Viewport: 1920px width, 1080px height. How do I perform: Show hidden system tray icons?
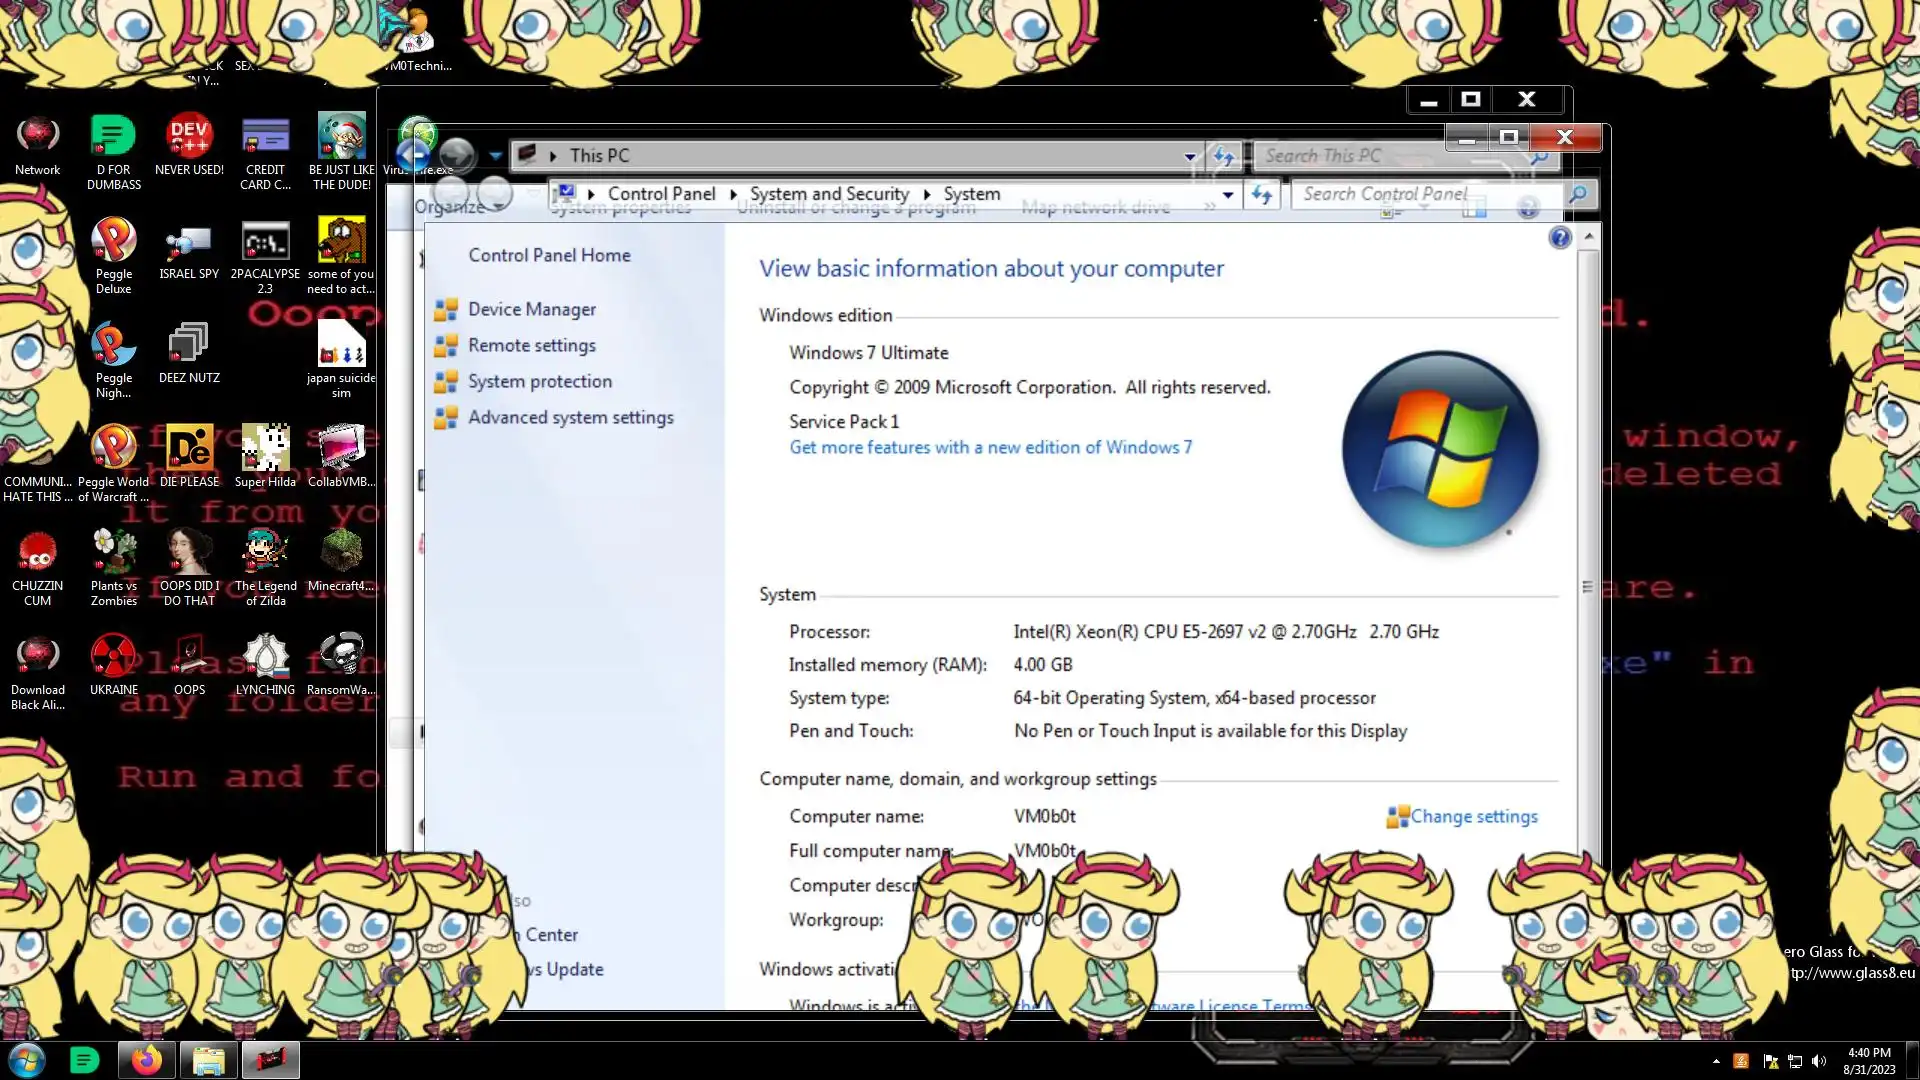point(1716,1061)
